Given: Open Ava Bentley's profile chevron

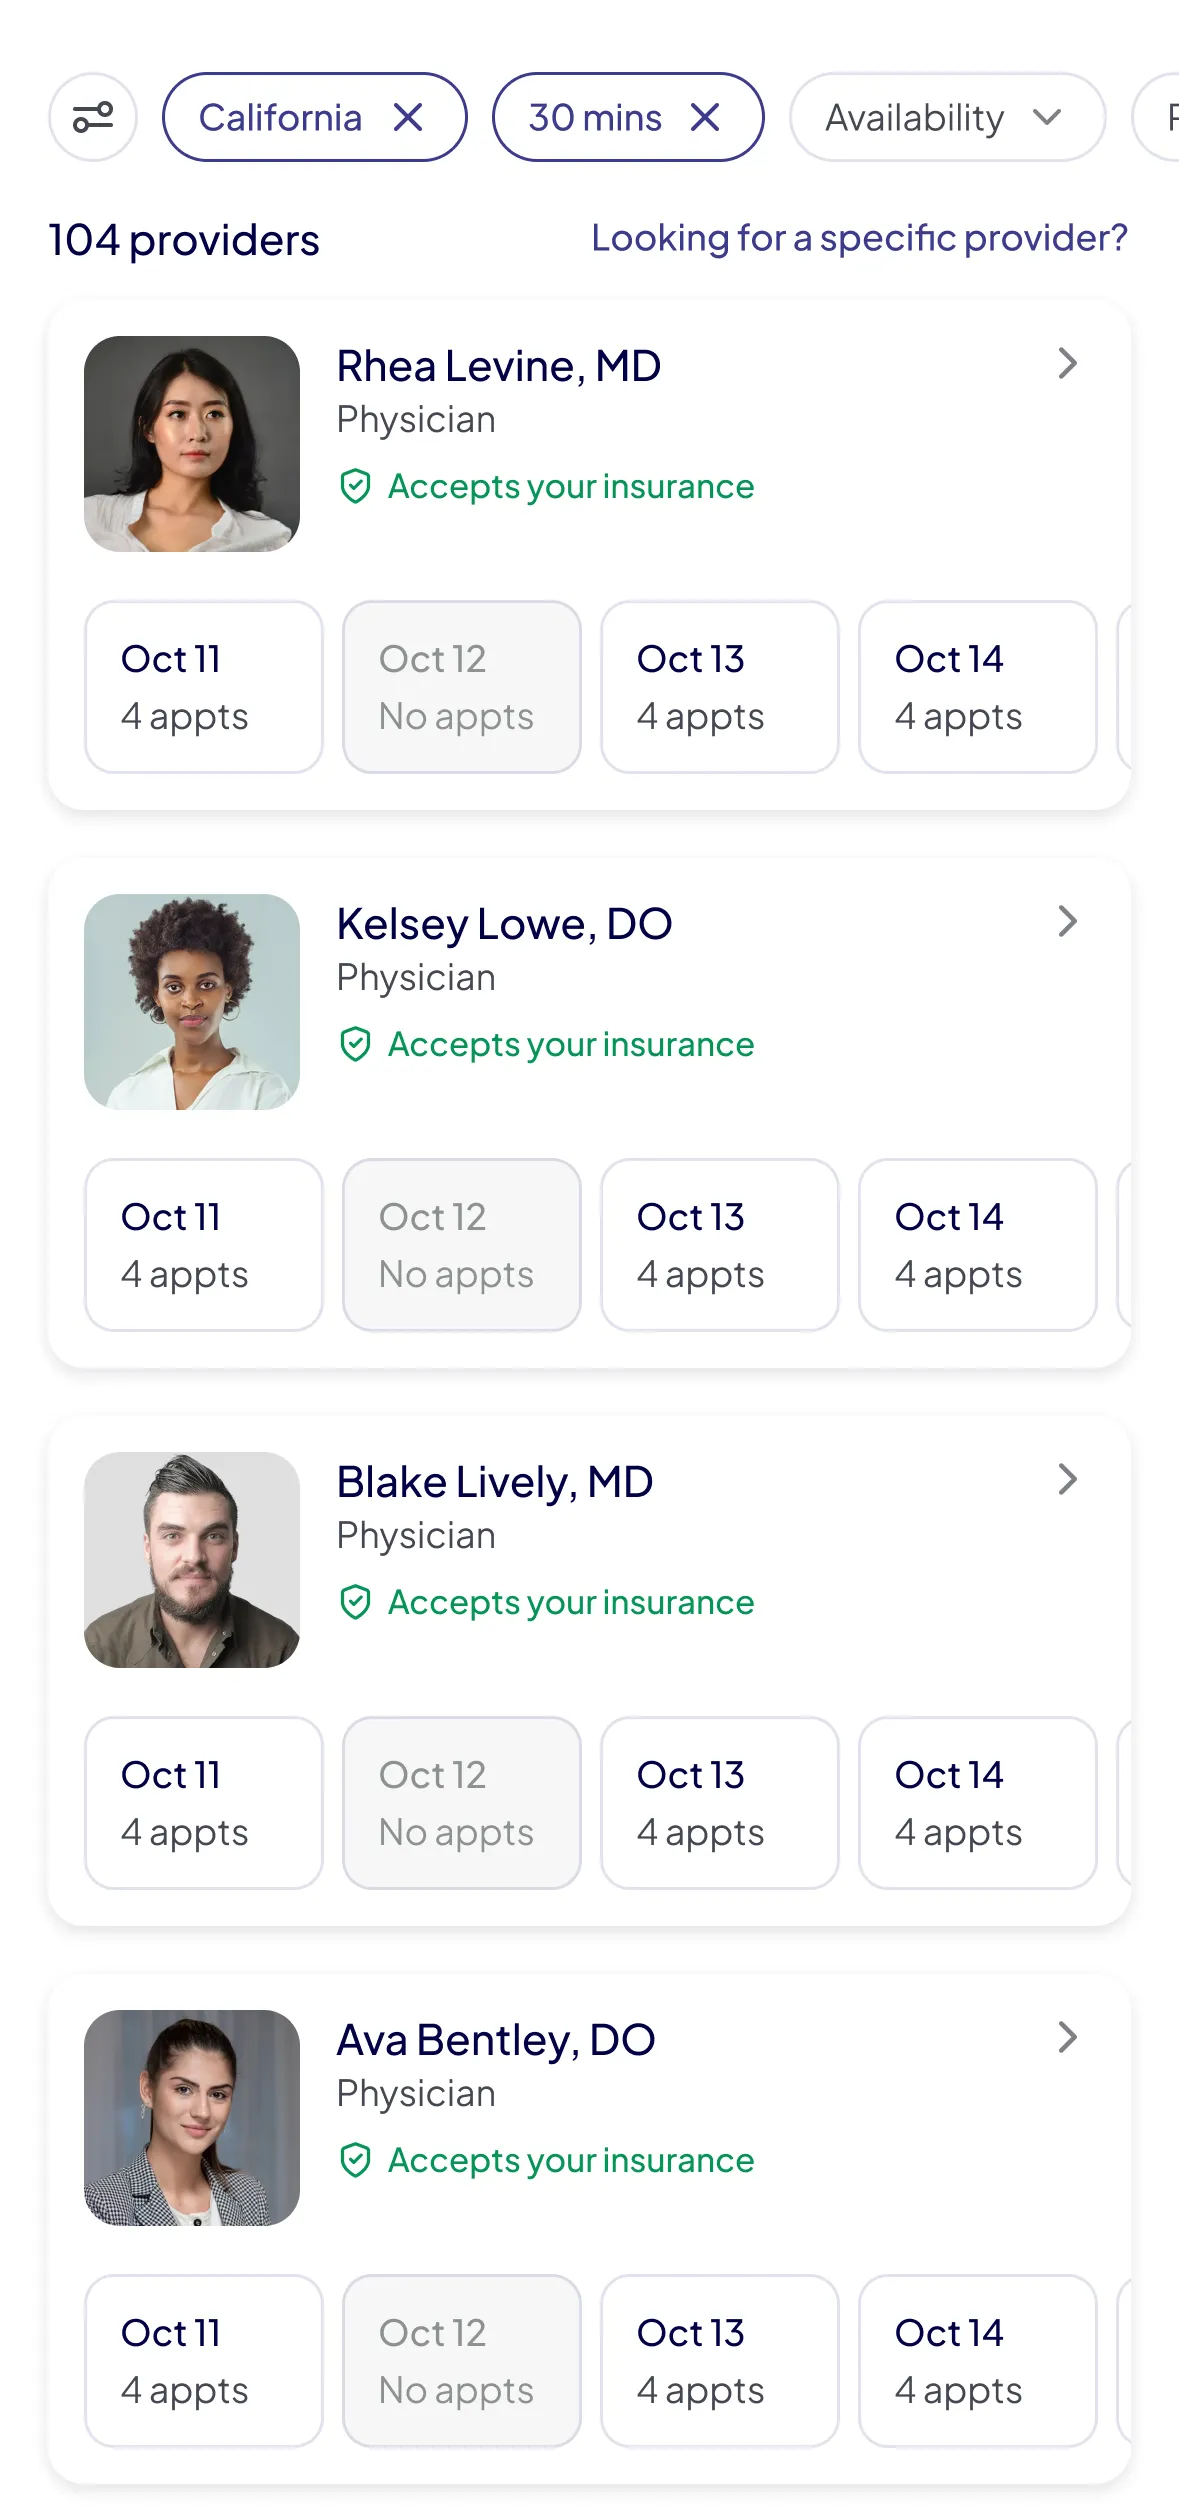Looking at the screenshot, I should tap(1067, 2038).
